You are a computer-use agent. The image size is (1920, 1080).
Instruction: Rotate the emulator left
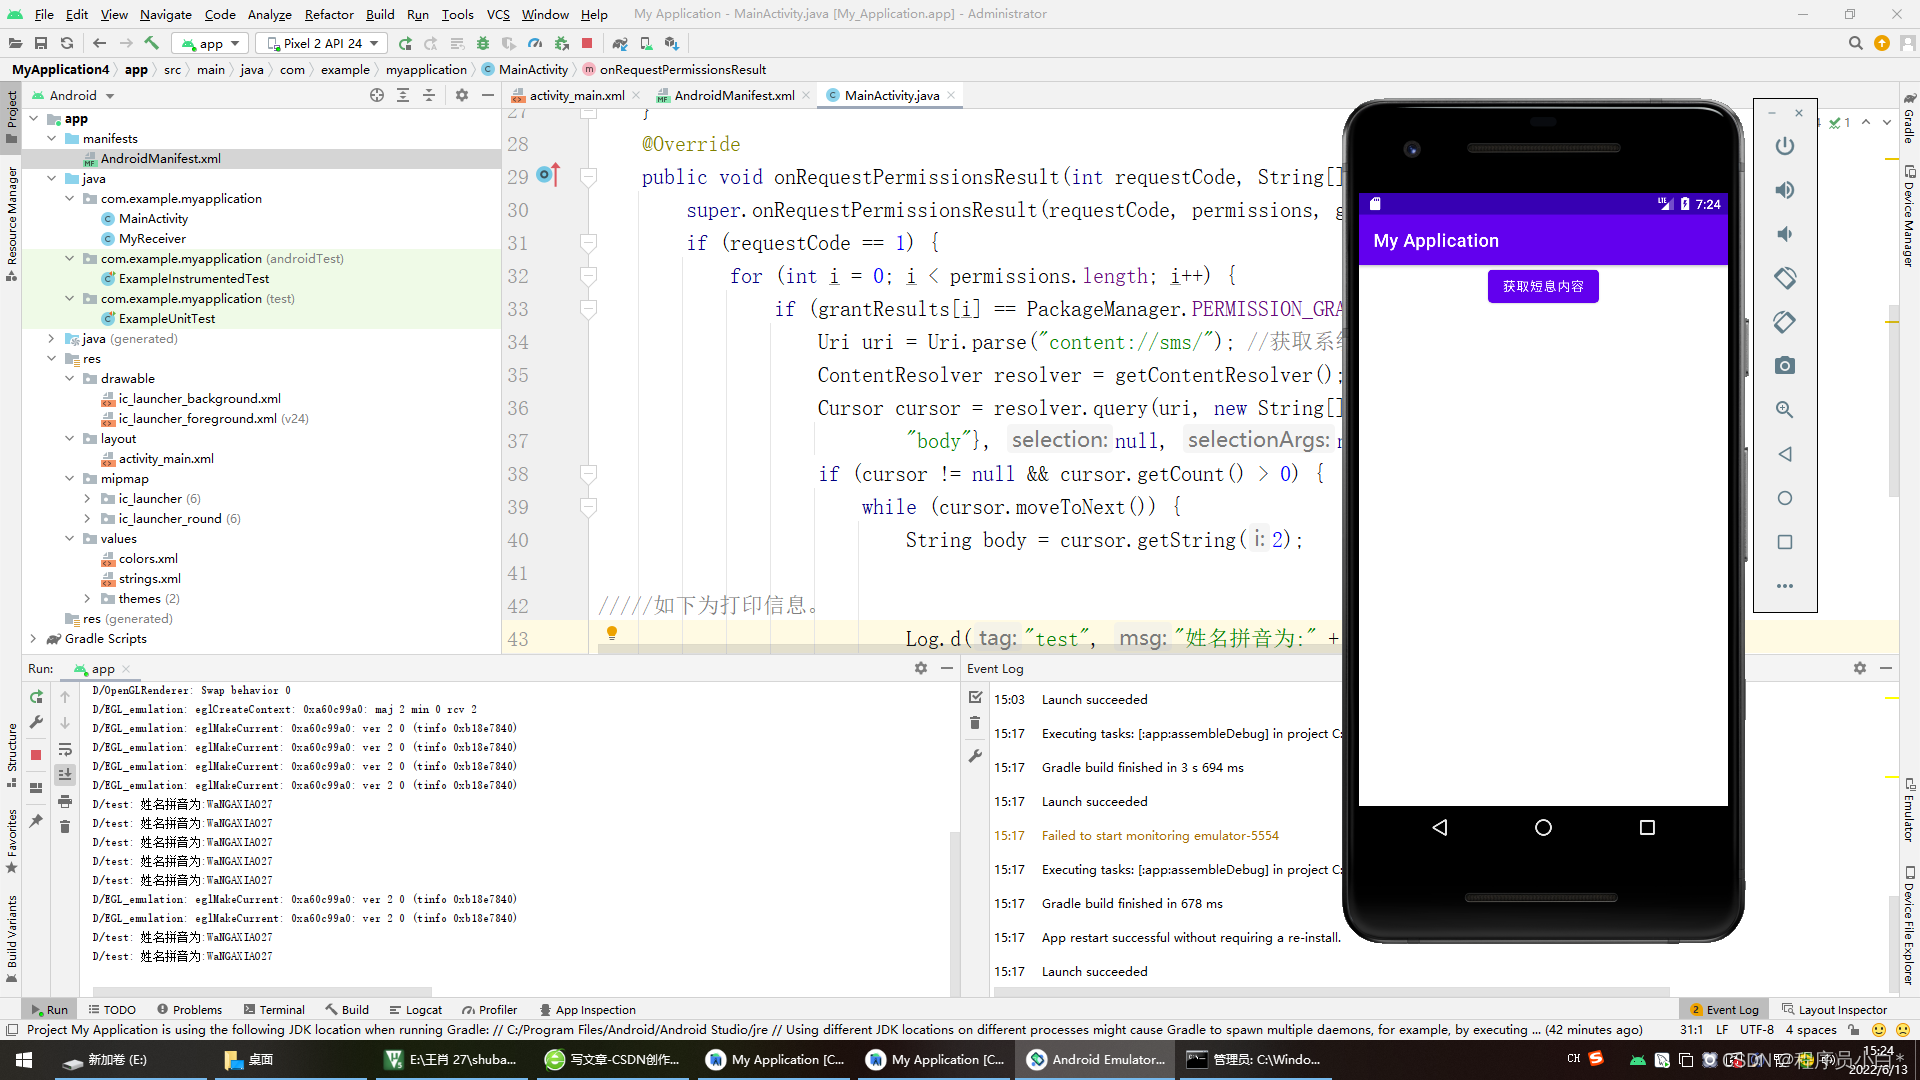click(1784, 278)
